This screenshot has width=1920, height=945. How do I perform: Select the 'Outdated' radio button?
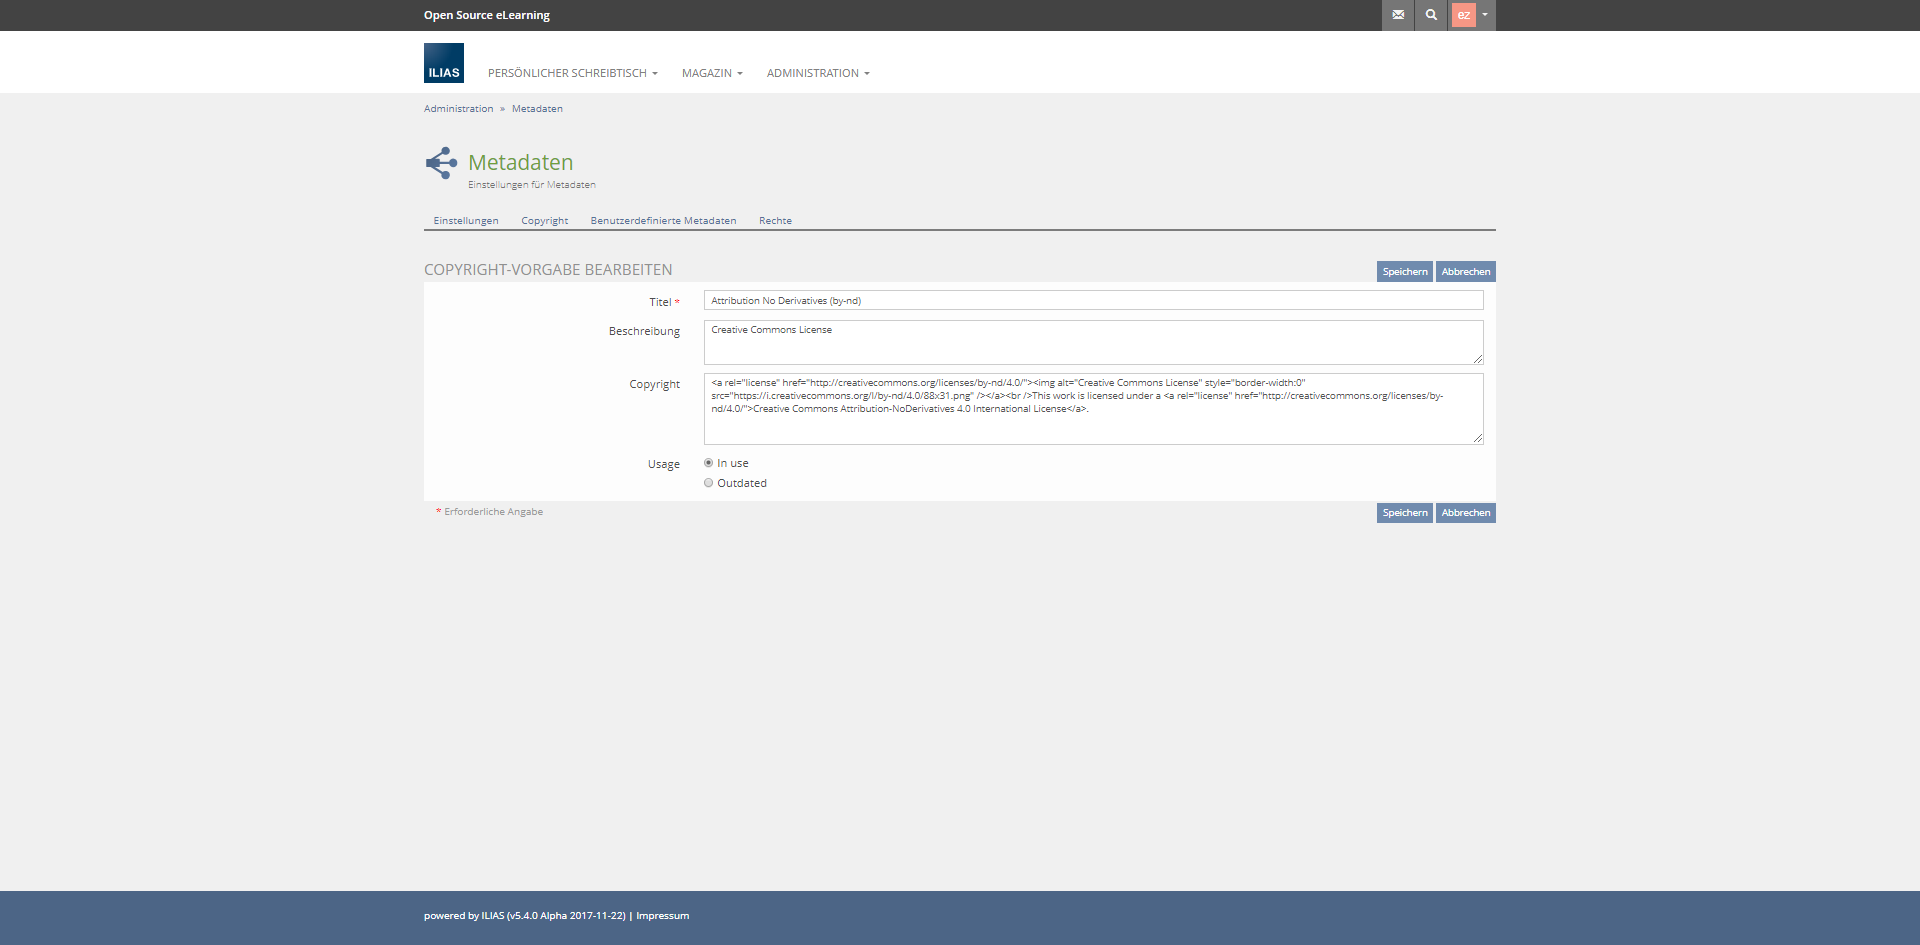coord(709,483)
